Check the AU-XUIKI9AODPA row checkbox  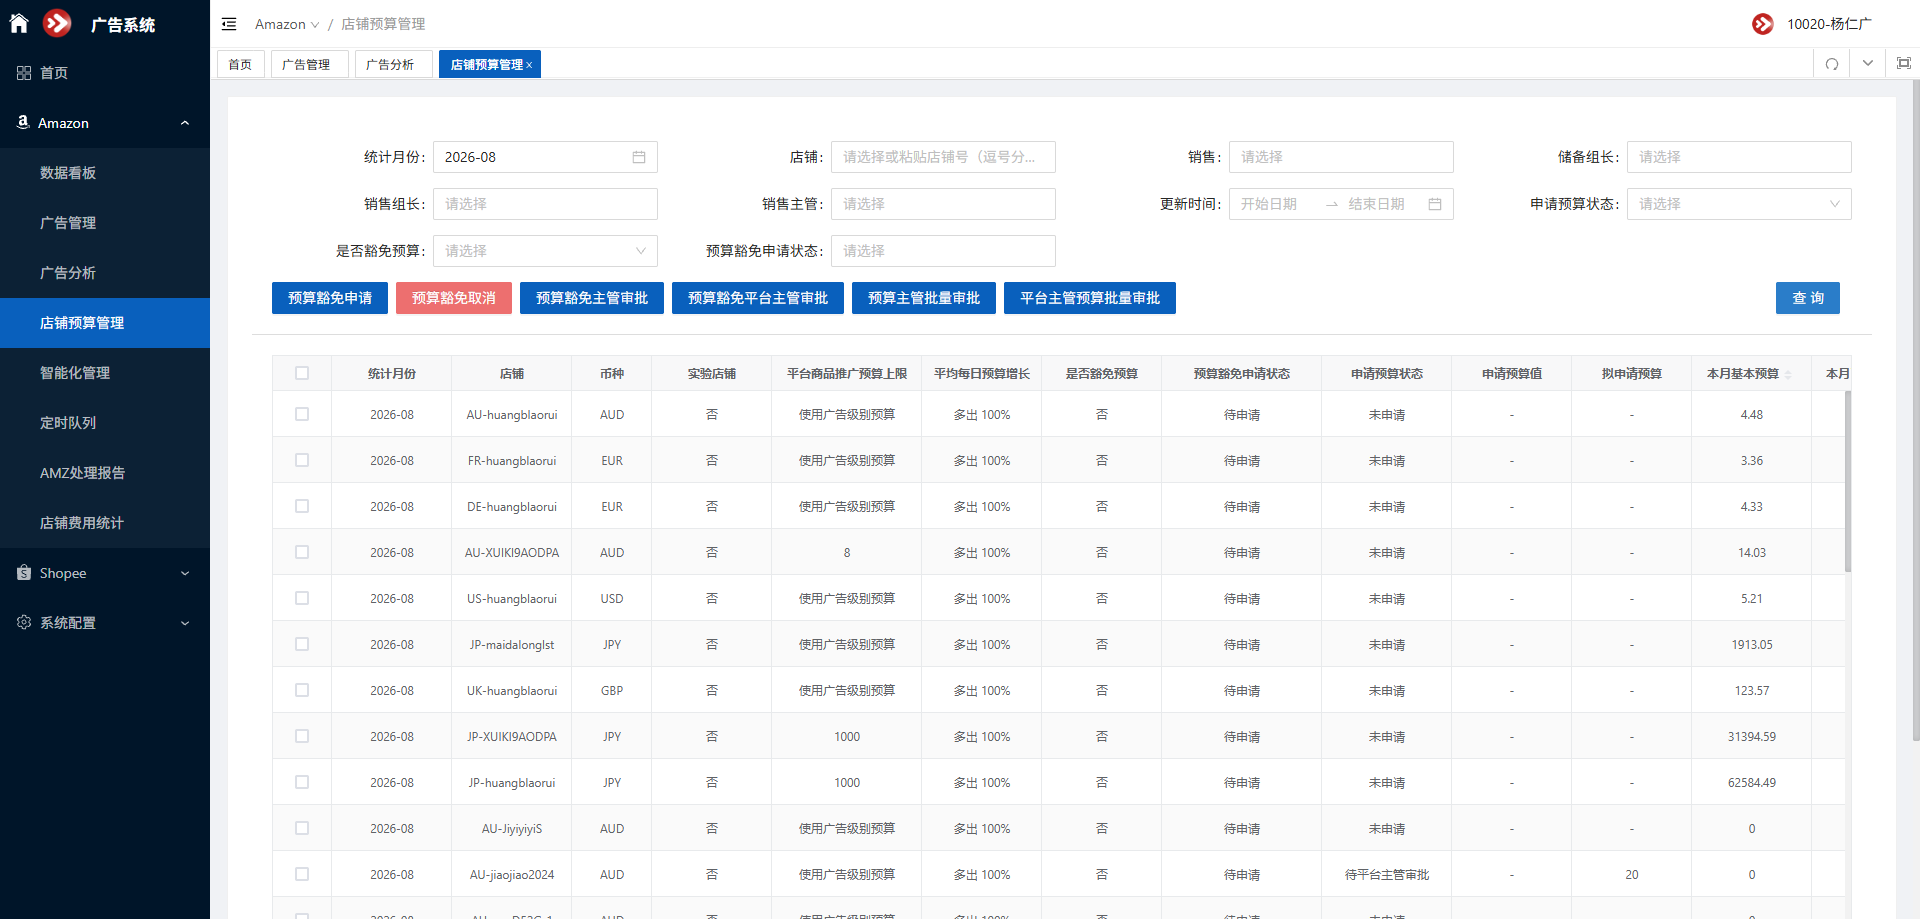click(302, 552)
